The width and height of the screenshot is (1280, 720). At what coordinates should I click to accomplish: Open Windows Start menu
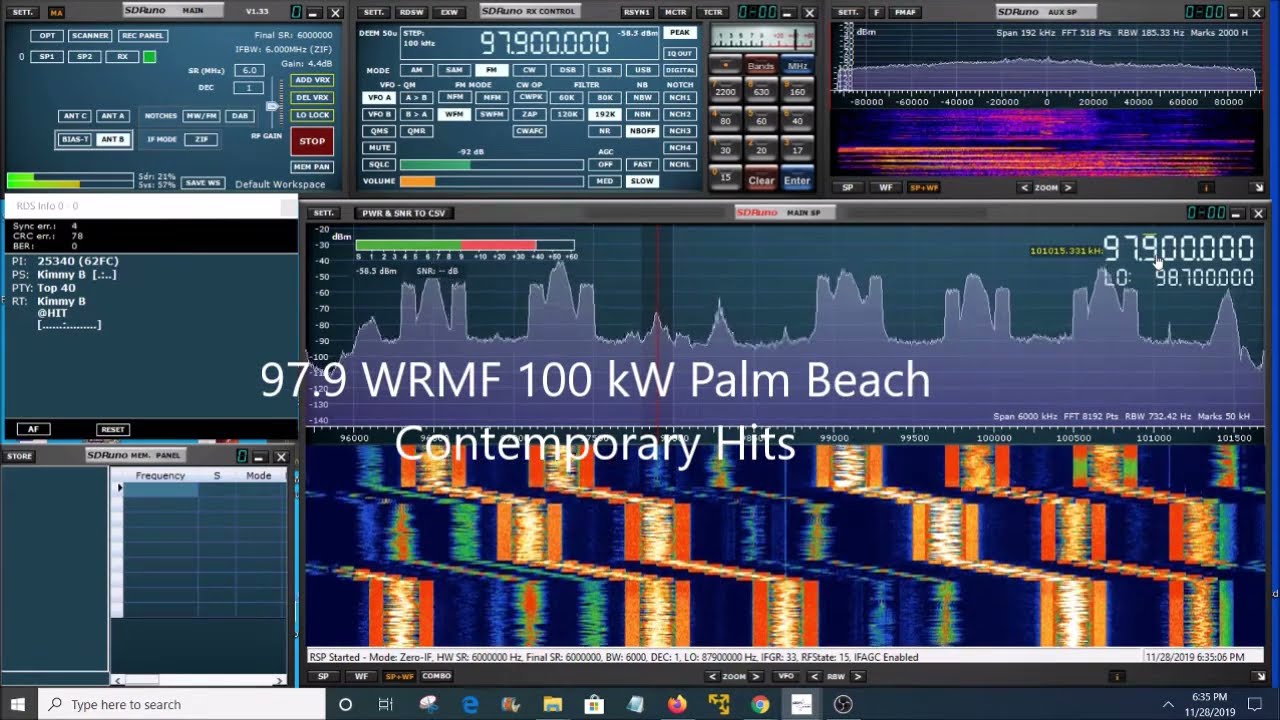click(x=18, y=704)
